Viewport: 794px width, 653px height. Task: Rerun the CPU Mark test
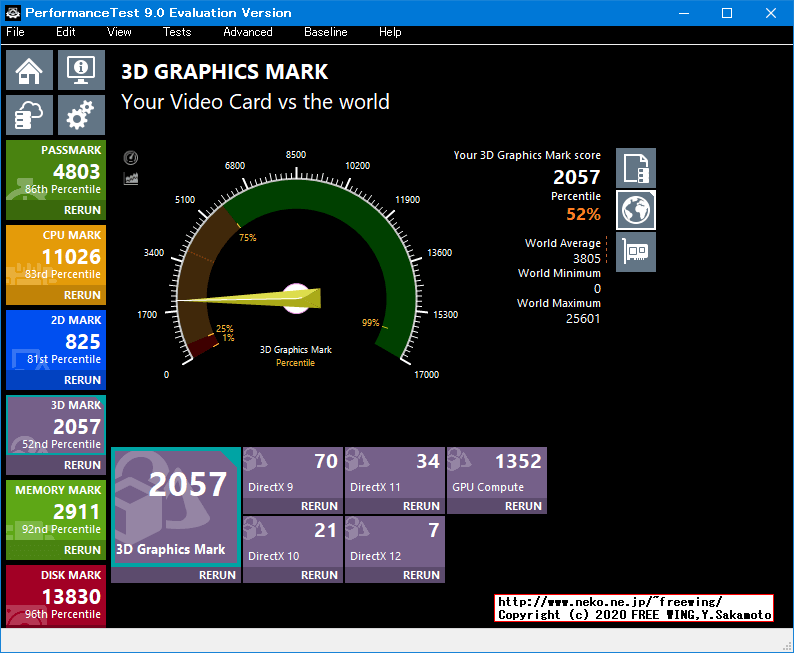82,295
